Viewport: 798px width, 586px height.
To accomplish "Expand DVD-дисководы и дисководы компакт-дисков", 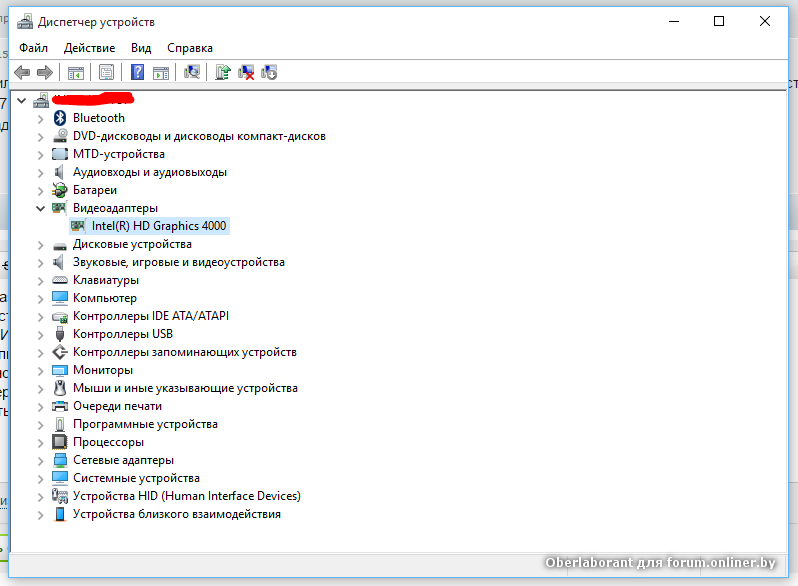I will [x=41, y=136].
